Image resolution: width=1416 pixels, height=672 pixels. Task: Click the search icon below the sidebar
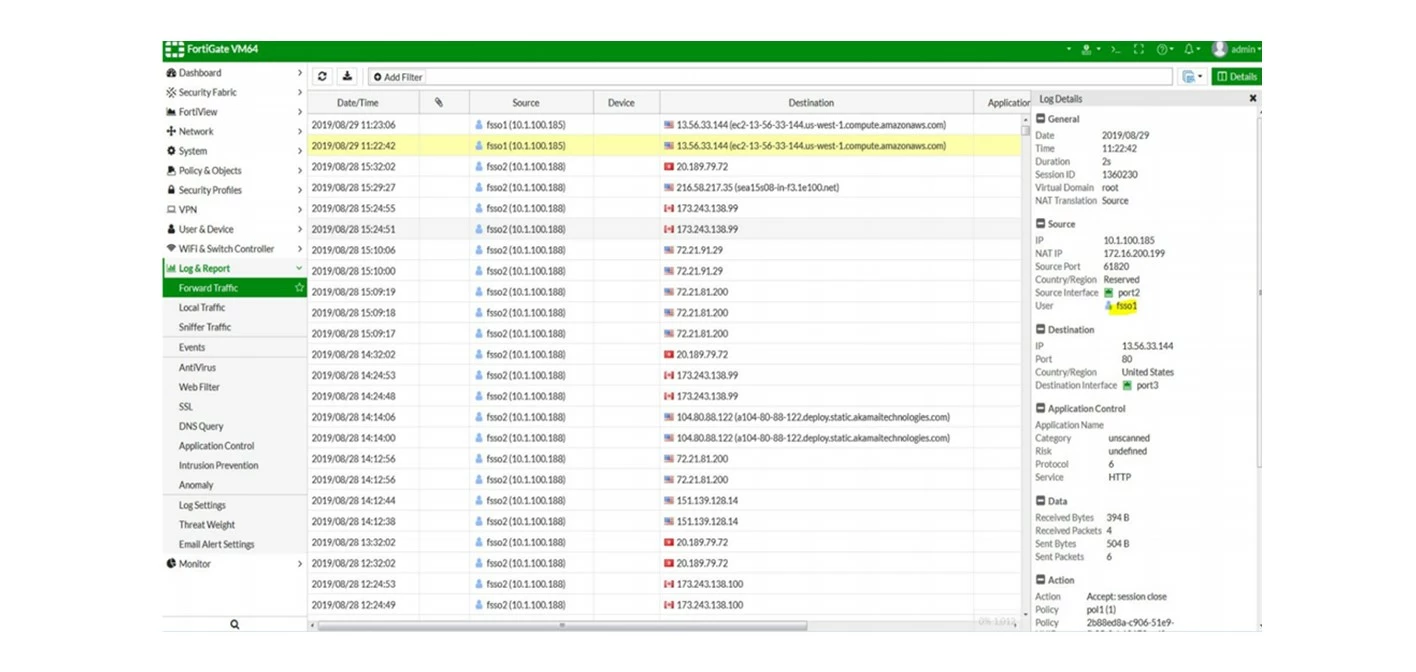pyautogui.click(x=235, y=624)
